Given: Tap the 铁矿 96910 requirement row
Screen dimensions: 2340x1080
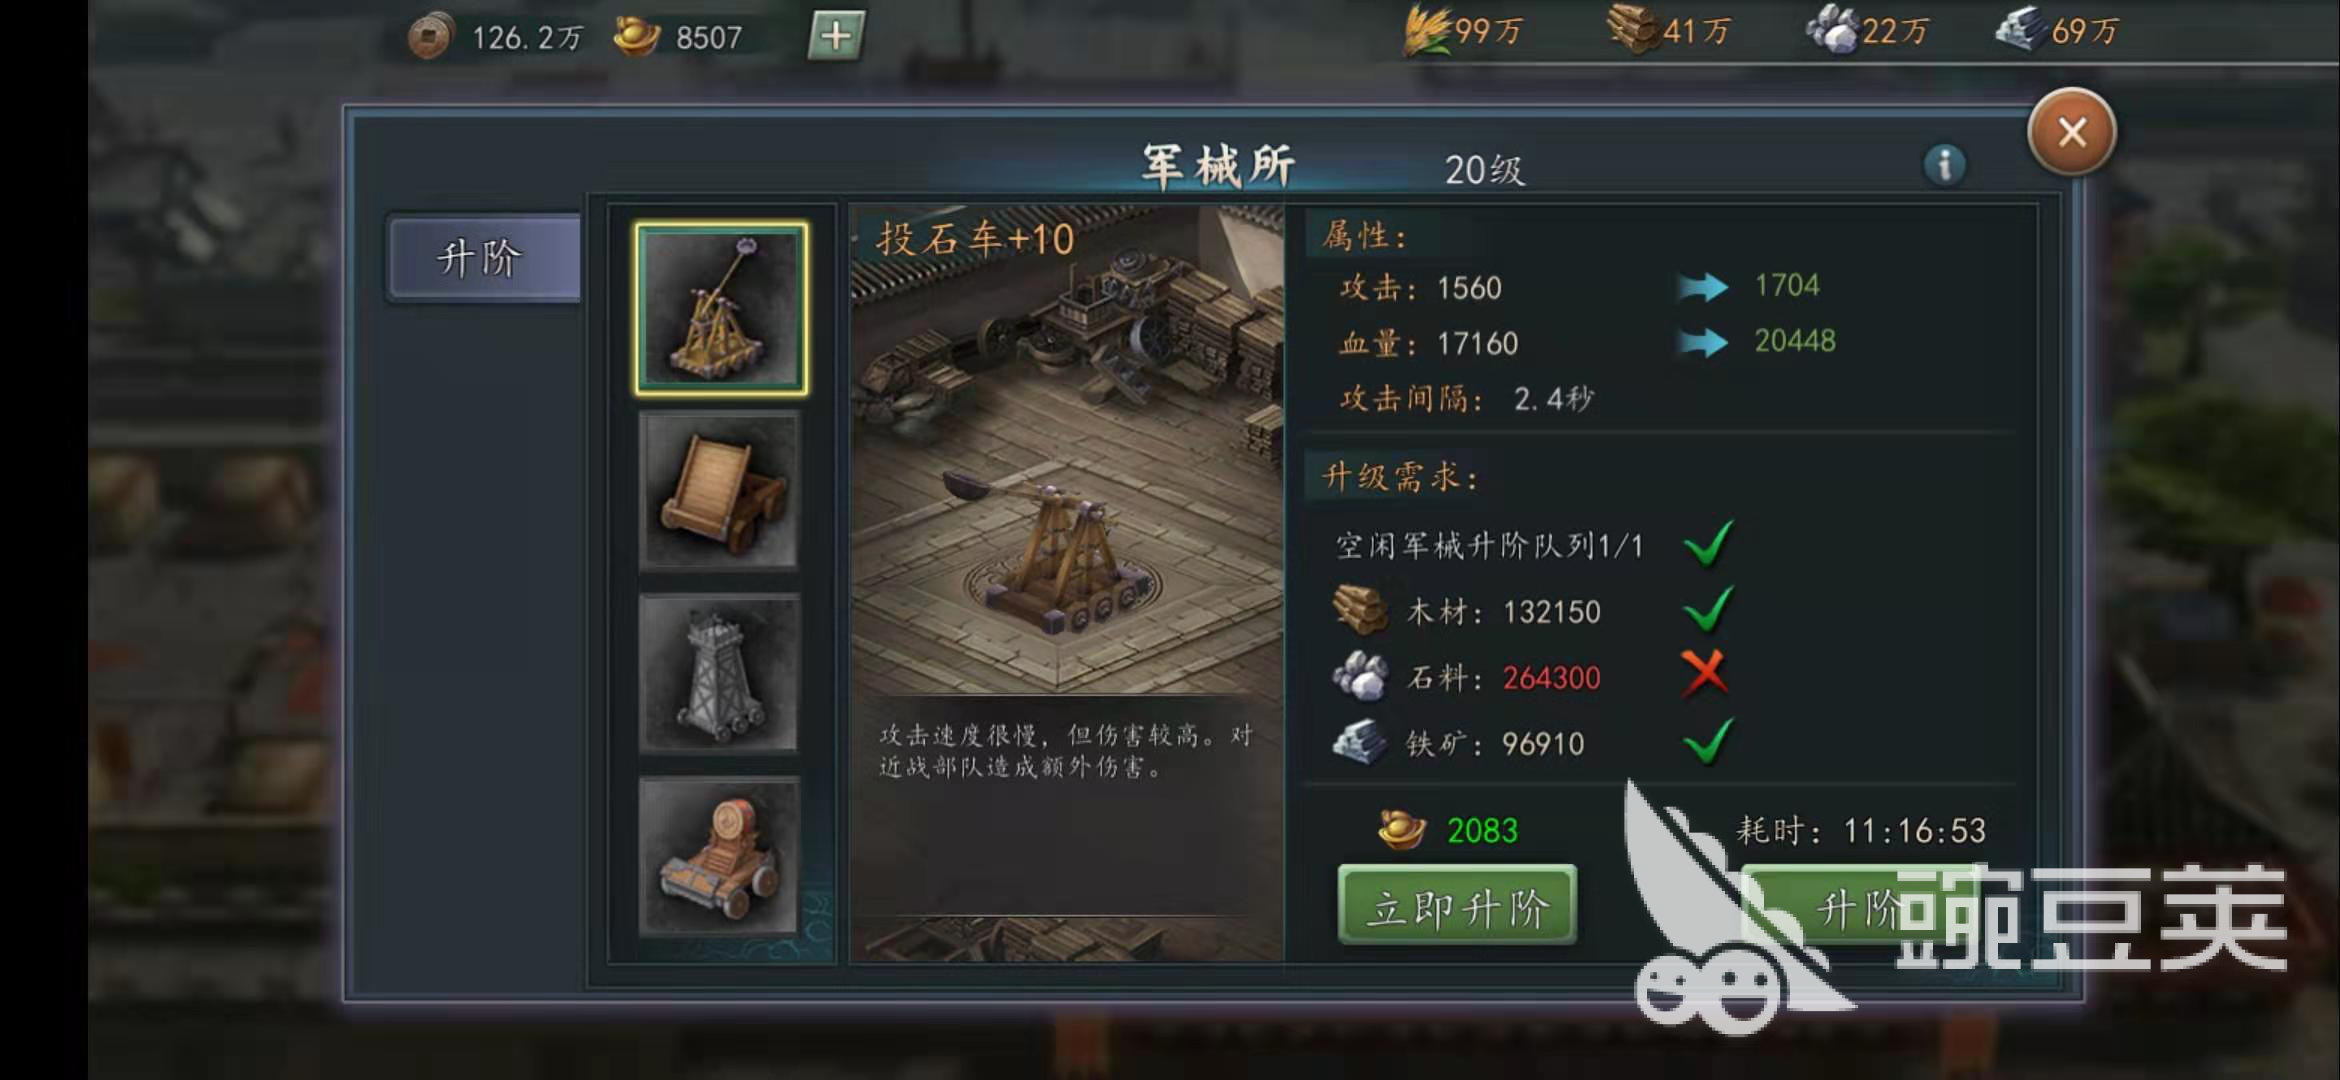Looking at the screenshot, I should tap(1530, 743).
